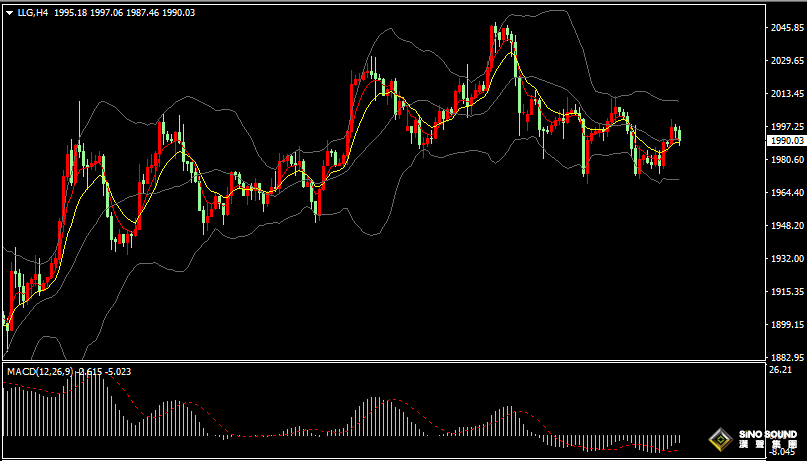Click the LLG,H4 symbol label
This screenshot has width=807, height=461.
(x=33, y=12)
